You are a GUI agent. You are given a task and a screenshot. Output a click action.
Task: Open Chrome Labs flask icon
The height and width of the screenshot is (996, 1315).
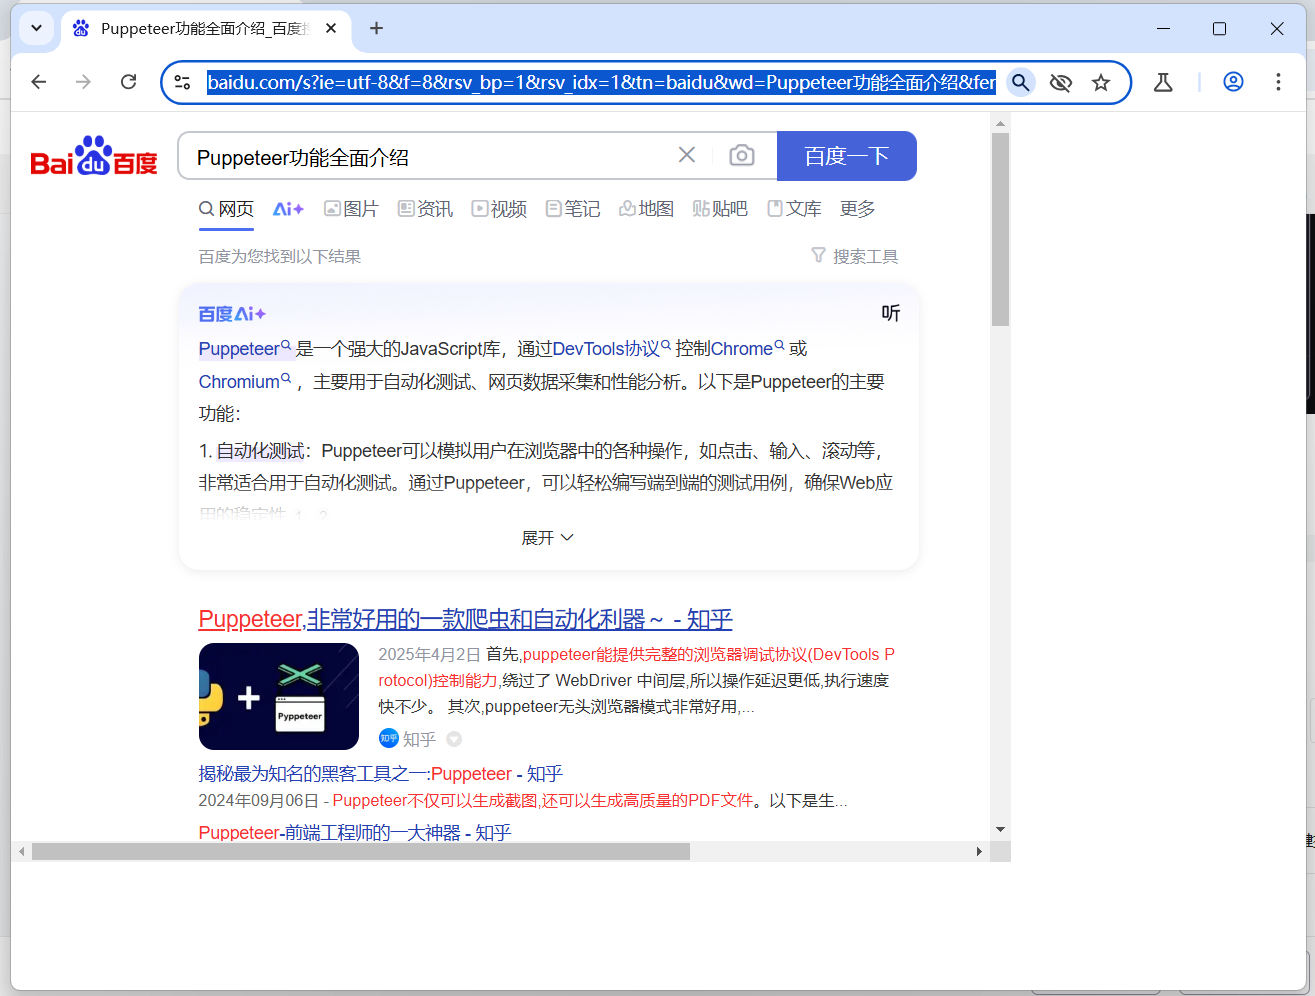click(x=1163, y=82)
